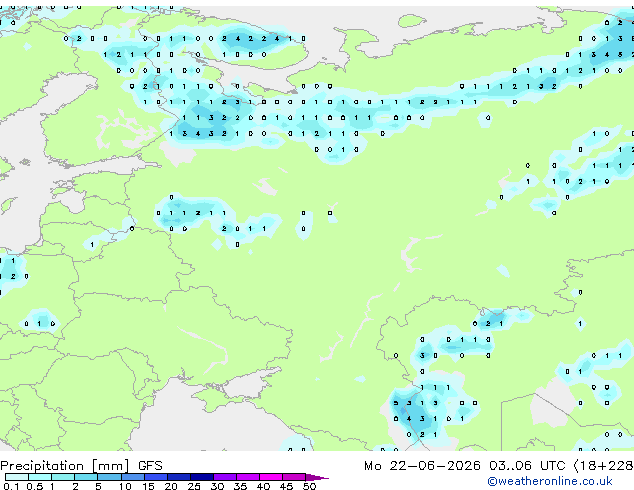This screenshot has height=490, width=634.
Task: Select the lightest 0.1–0.5 mm legend swatch
Action: [17, 477]
